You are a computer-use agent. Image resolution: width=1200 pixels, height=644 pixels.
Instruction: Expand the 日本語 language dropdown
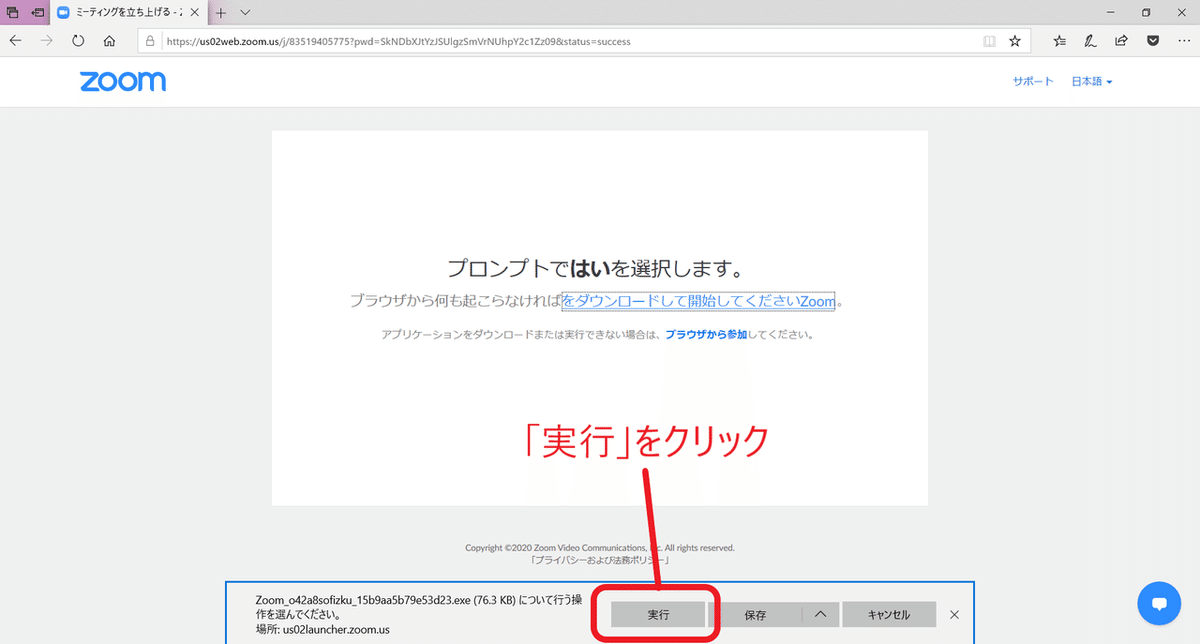click(1092, 82)
